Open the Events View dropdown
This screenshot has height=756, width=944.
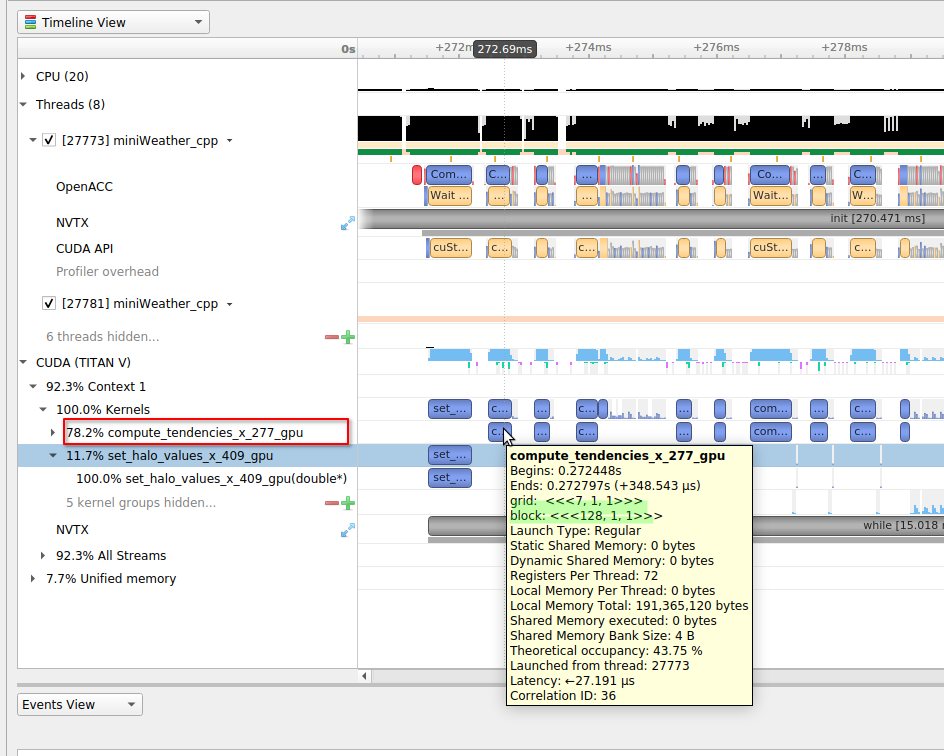pyautogui.click(x=80, y=705)
